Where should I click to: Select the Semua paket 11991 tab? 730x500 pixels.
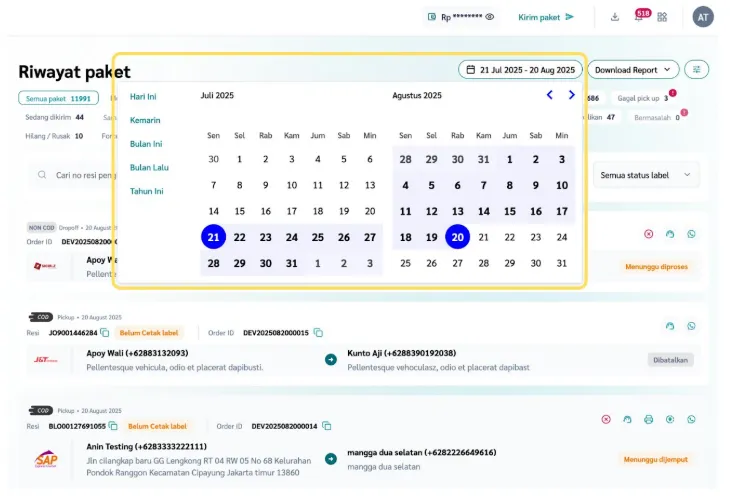pyautogui.click(x=58, y=98)
